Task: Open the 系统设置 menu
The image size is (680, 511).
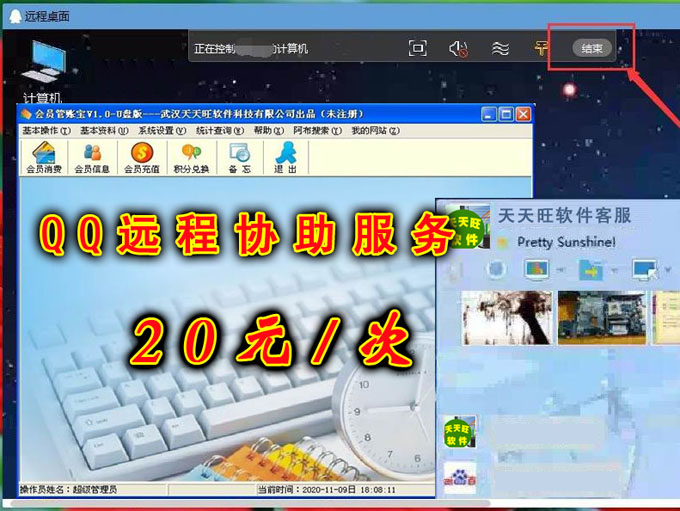Action: click(x=162, y=131)
